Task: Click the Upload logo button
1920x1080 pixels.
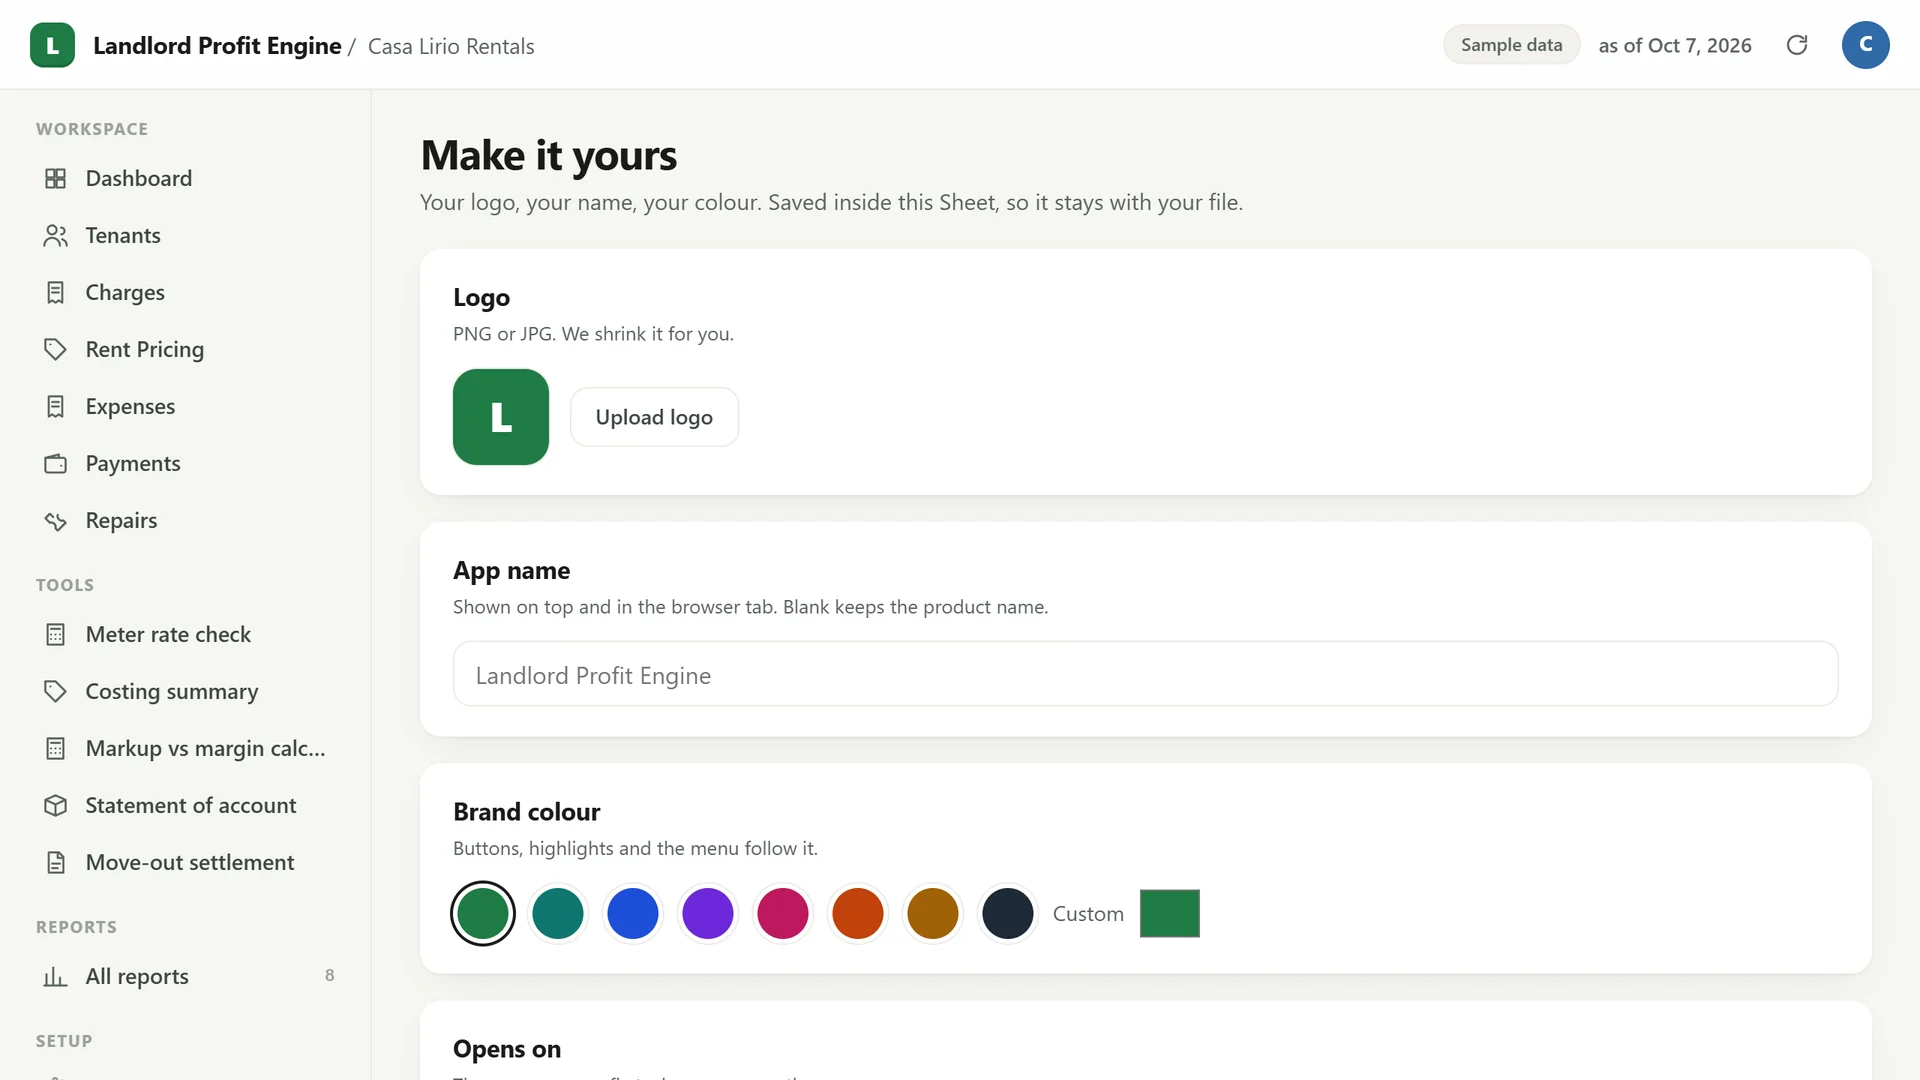Action: pos(654,417)
